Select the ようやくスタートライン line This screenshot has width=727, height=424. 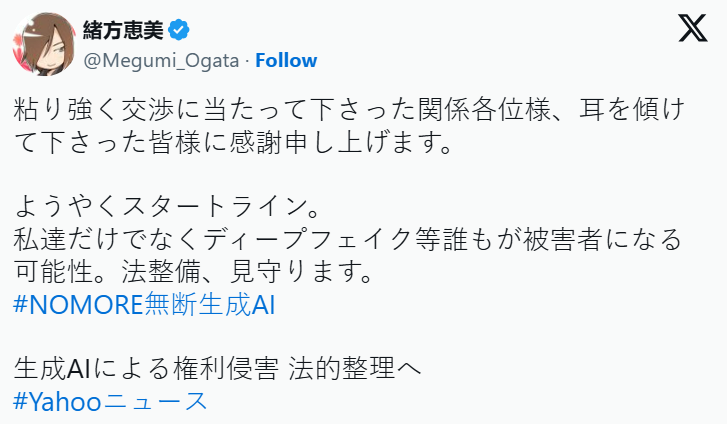(166, 207)
